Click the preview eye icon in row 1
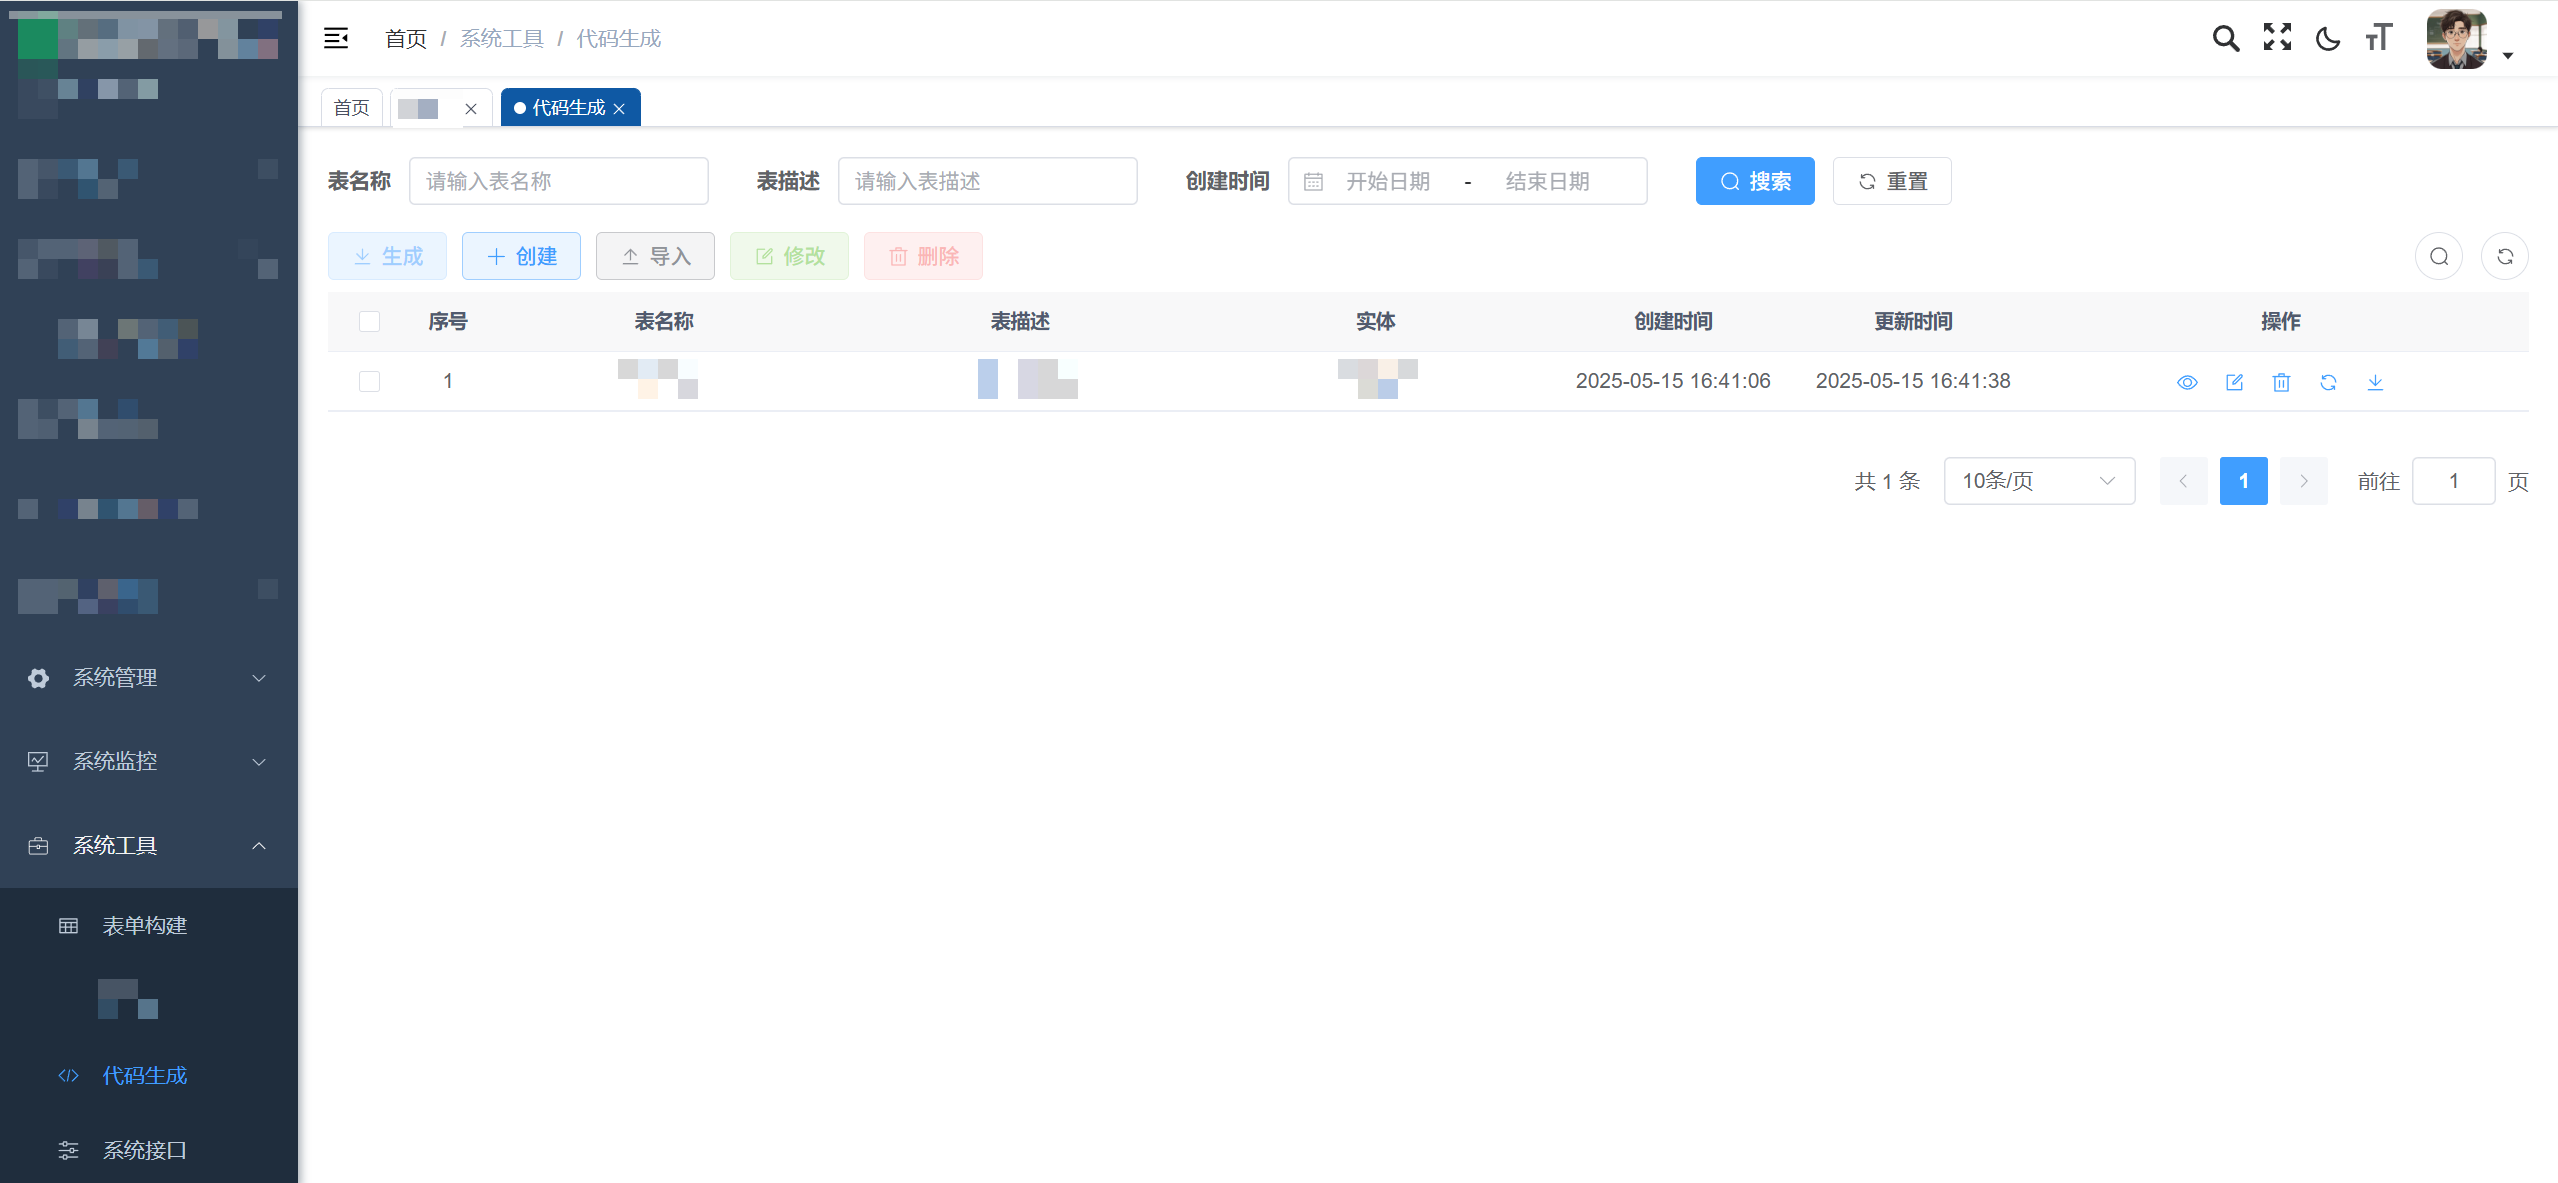Viewport: 2558px width, 1183px height. tap(2187, 382)
